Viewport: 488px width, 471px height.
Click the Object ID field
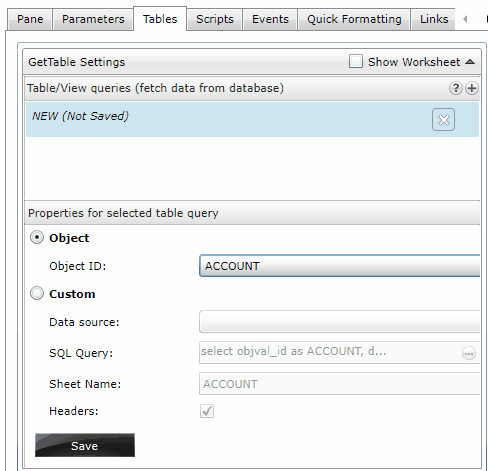[340, 266]
